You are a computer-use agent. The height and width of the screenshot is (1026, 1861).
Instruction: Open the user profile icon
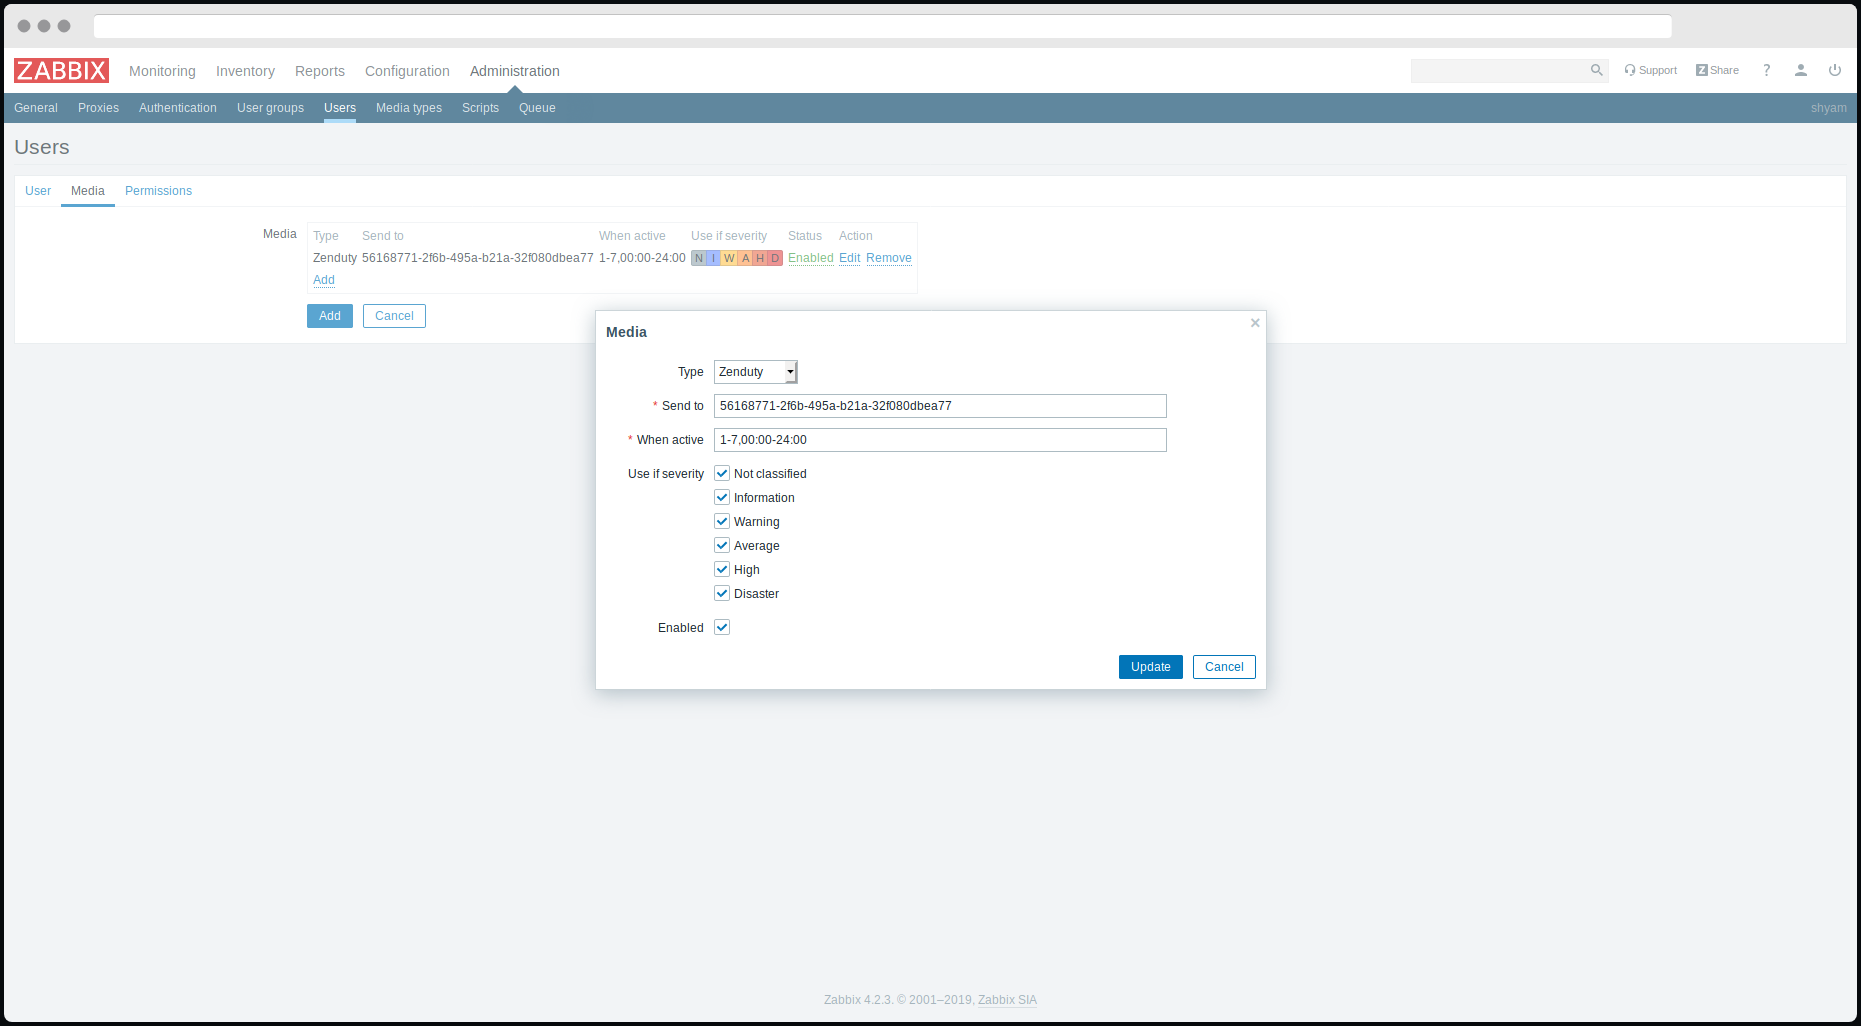click(1801, 70)
